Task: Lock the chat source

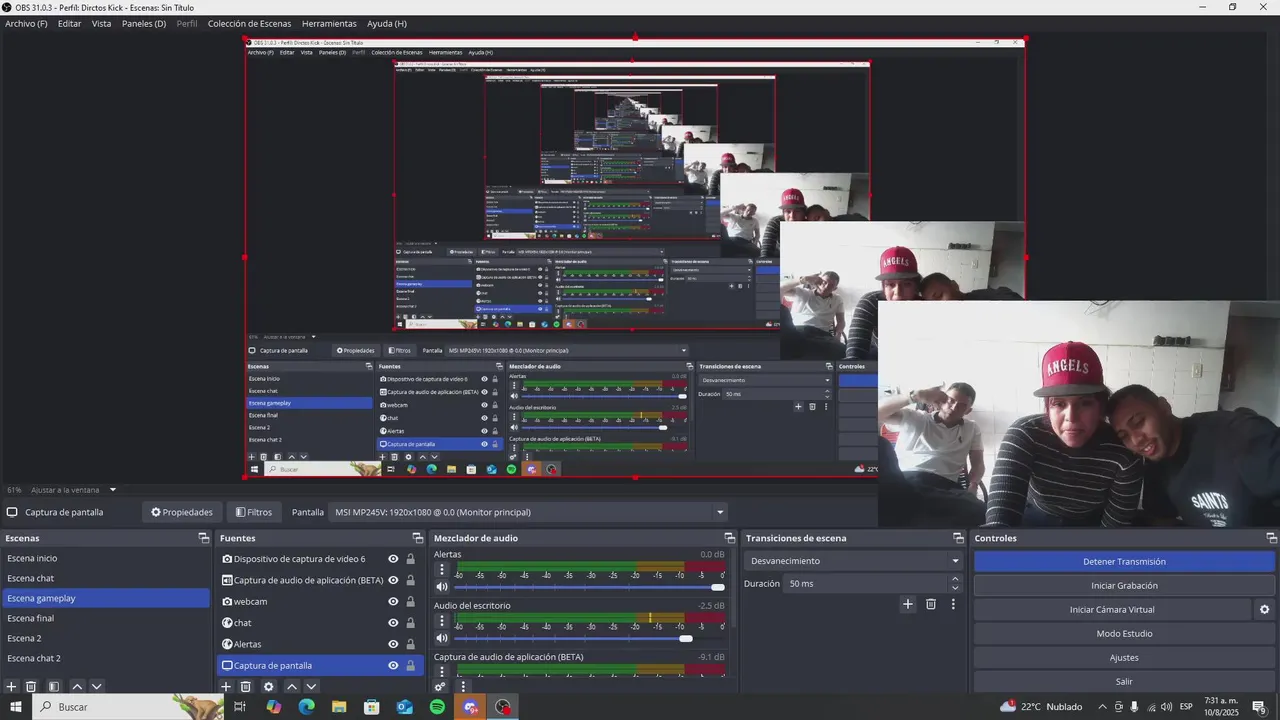Action: tap(410, 623)
